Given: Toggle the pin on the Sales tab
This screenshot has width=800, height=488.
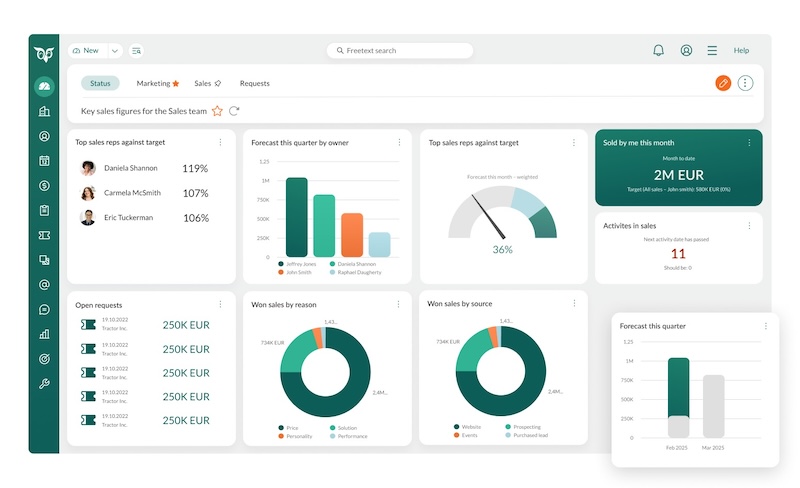Looking at the screenshot, I should pyautogui.click(x=218, y=84).
